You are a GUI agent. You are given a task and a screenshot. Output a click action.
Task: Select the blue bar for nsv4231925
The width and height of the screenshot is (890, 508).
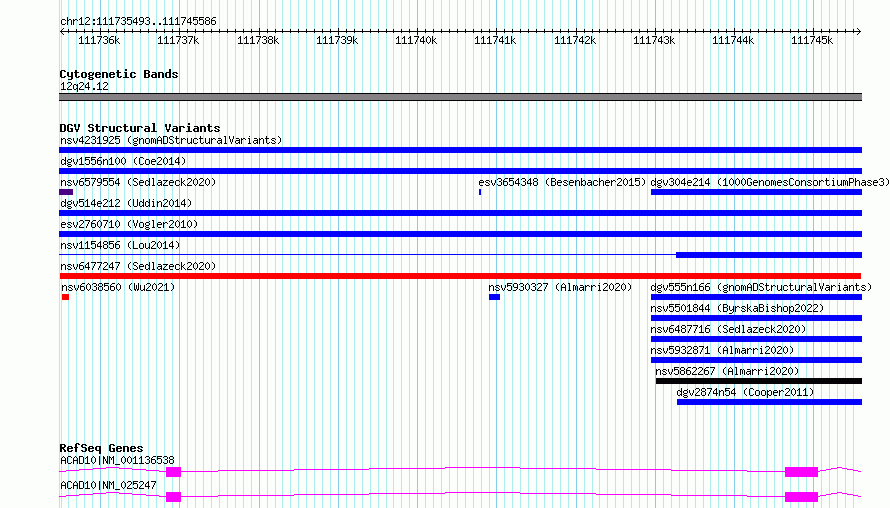point(460,150)
